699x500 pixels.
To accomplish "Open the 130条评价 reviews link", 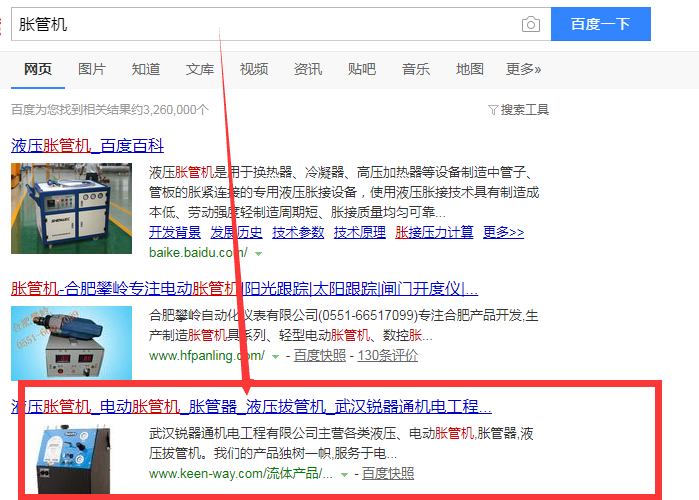I will [x=387, y=356].
